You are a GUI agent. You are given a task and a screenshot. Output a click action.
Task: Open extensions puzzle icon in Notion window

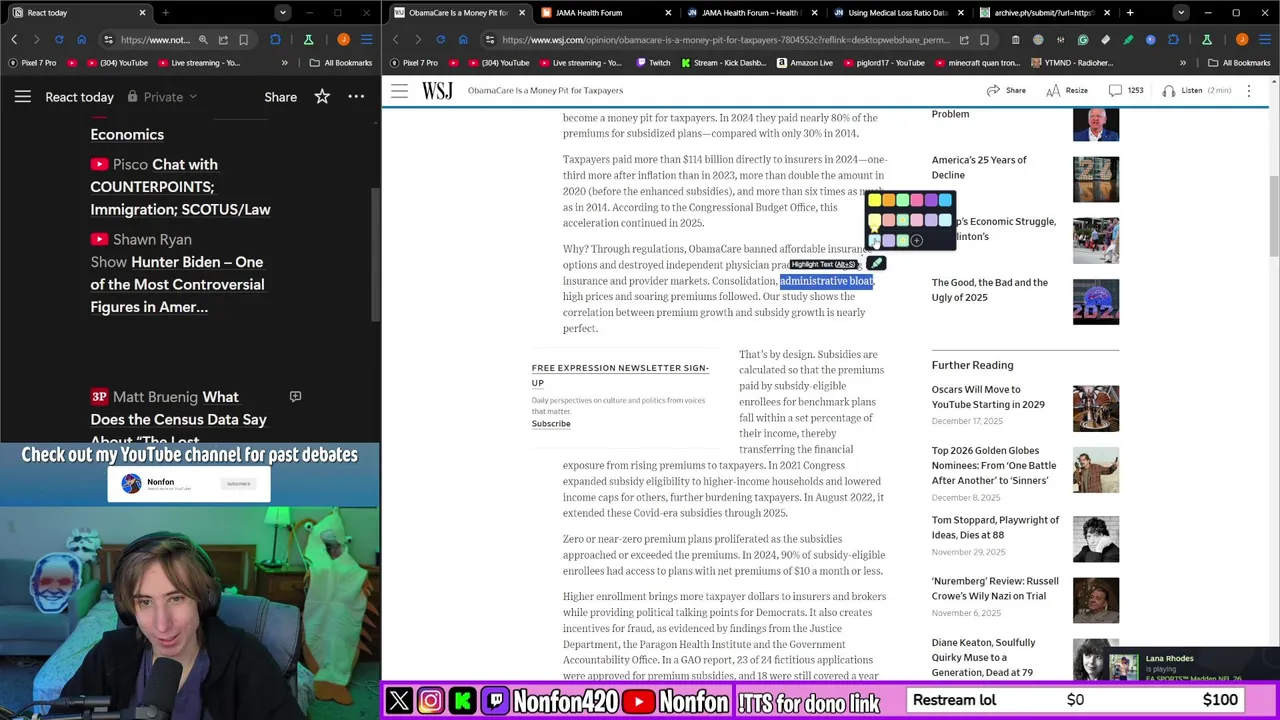[275, 40]
